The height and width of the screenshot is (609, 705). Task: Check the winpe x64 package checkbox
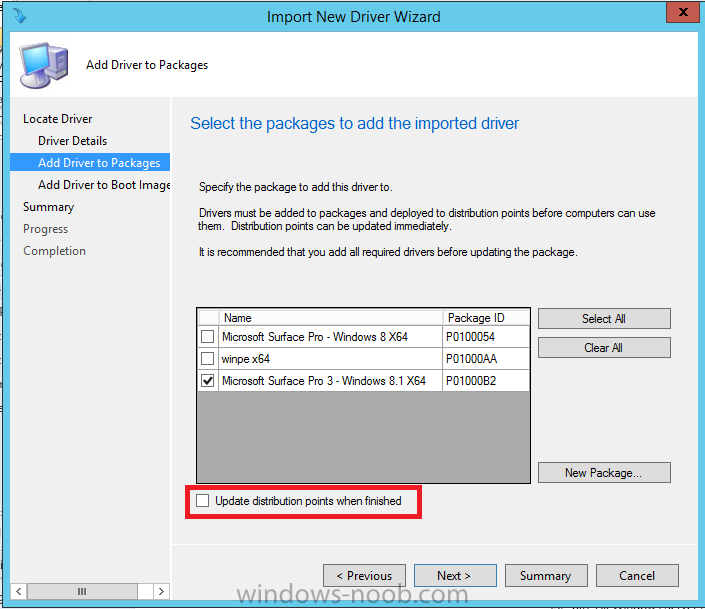pos(207,358)
